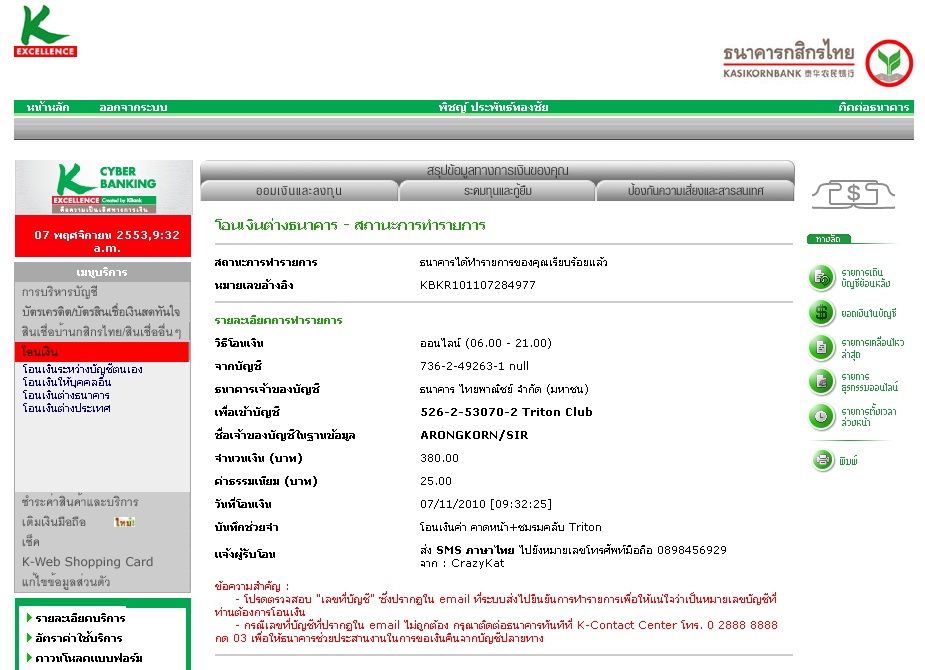Click the เมนูบริการ sidebar header
This screenshot has height=670, width=925.
tap(102, 272)
